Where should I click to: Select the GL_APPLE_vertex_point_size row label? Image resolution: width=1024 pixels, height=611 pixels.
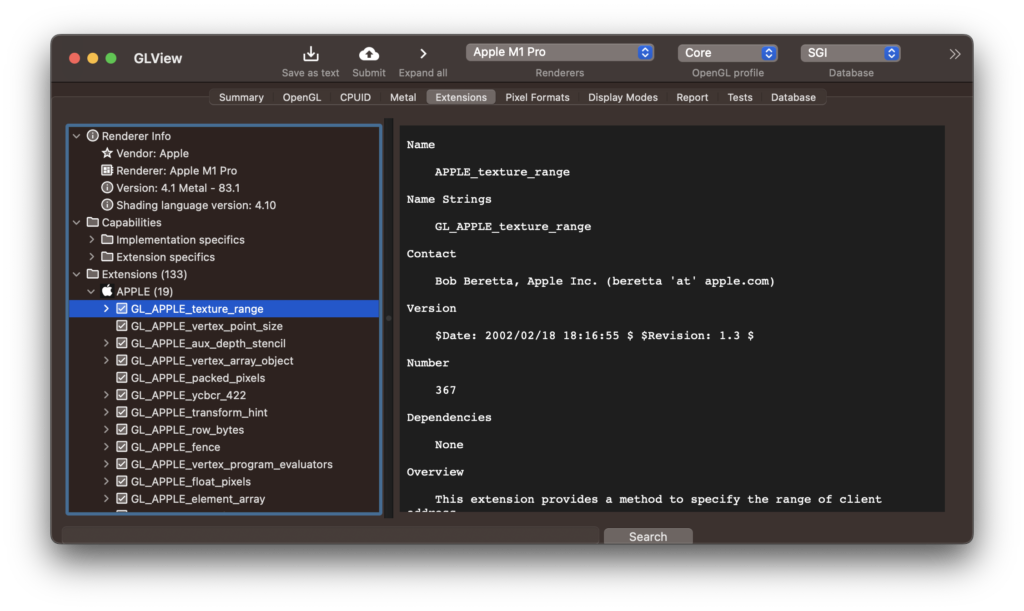[x=207, y=326]
